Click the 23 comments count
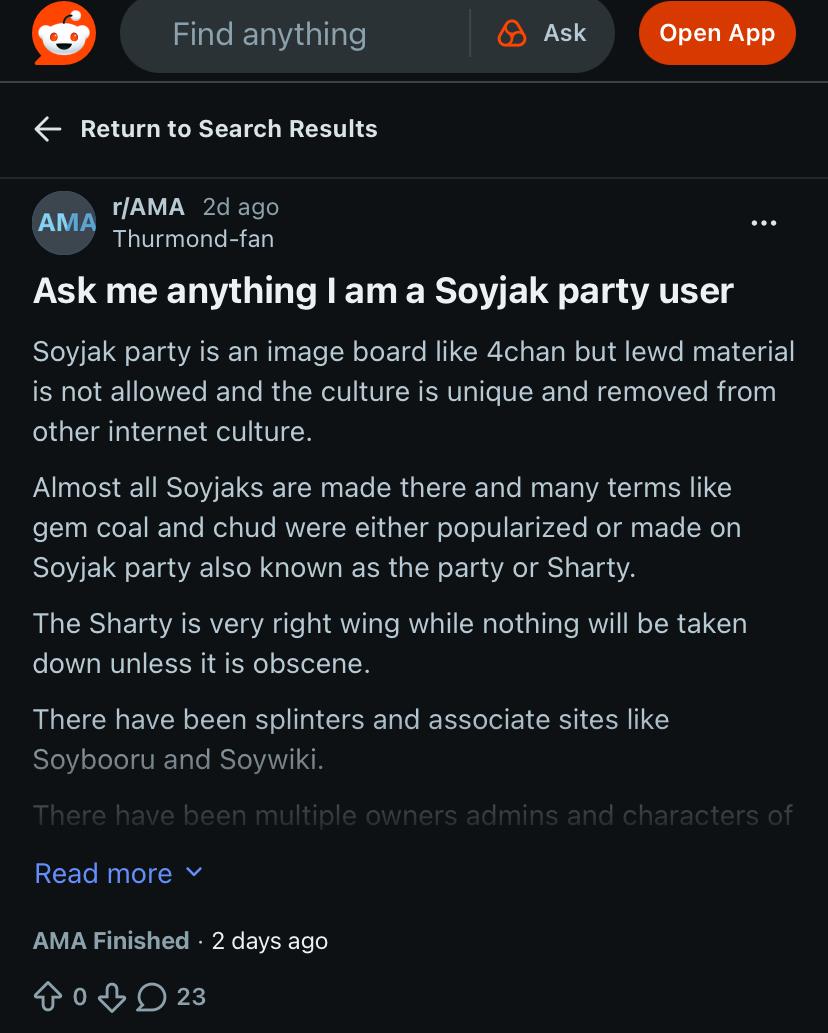Viewport: 828px width, 1033px height. tap(191, 996)
